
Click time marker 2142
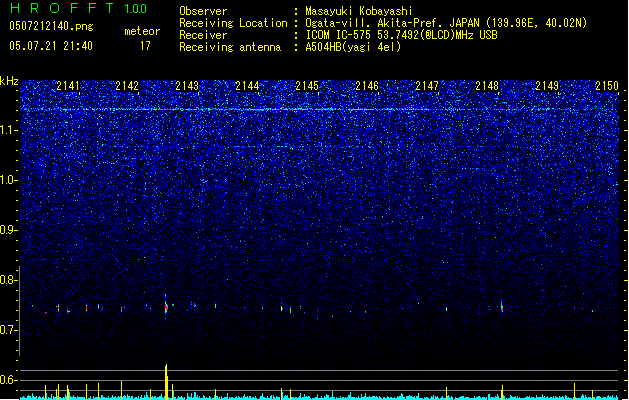click(127, 86)
